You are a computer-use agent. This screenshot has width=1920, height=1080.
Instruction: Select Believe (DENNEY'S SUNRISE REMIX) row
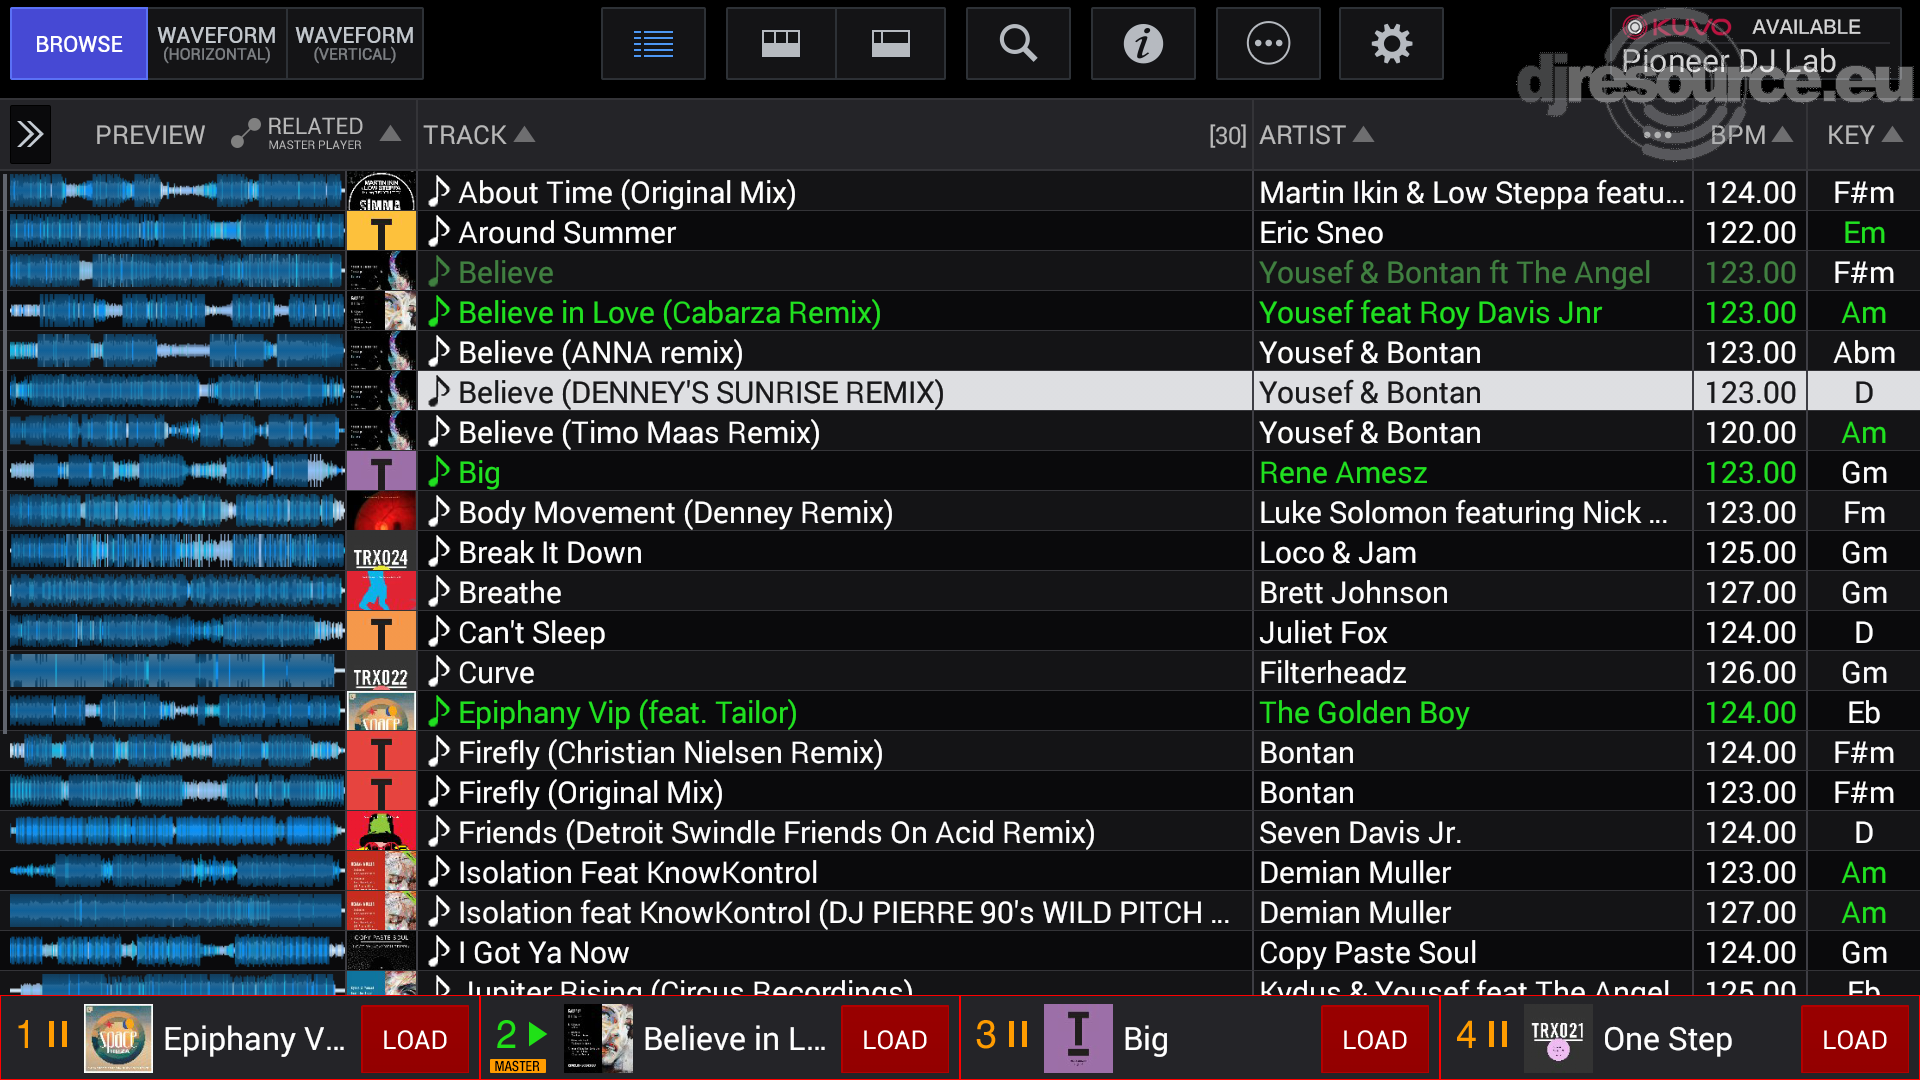point(960,392)
